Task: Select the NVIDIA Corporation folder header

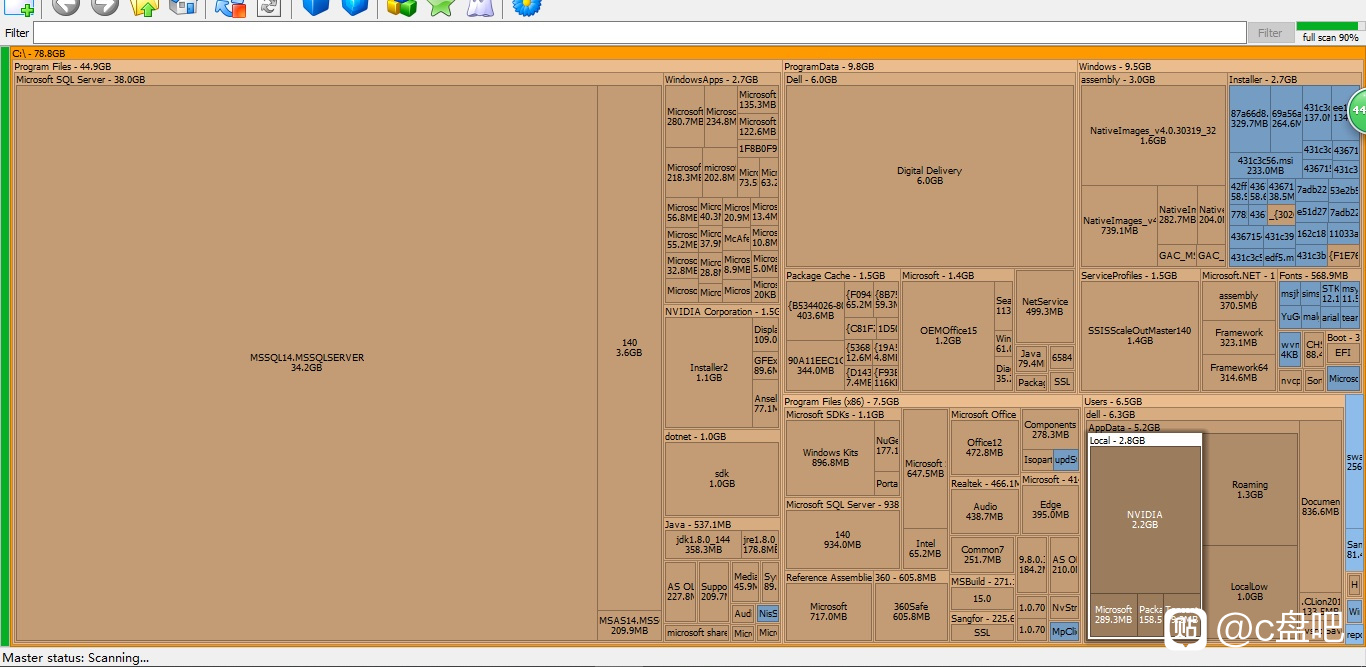Action: pos(722,312)
